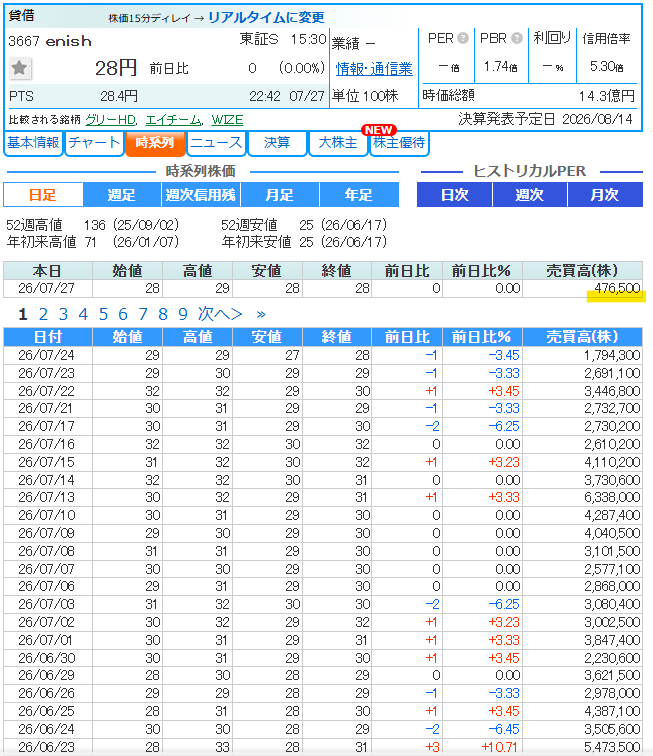Click the volume 3,621,500 on 26/06/29

pos(612,675)
